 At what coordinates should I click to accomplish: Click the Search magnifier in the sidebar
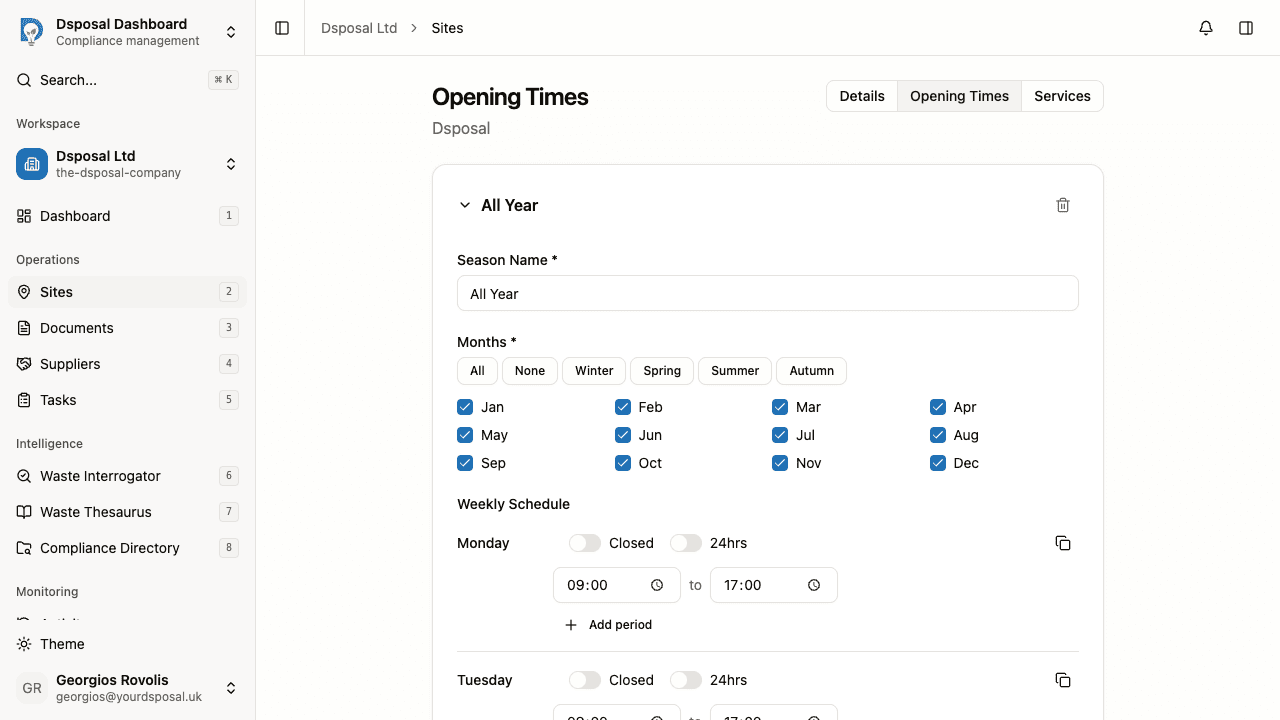pyautogui.click(x=24, y=80)
